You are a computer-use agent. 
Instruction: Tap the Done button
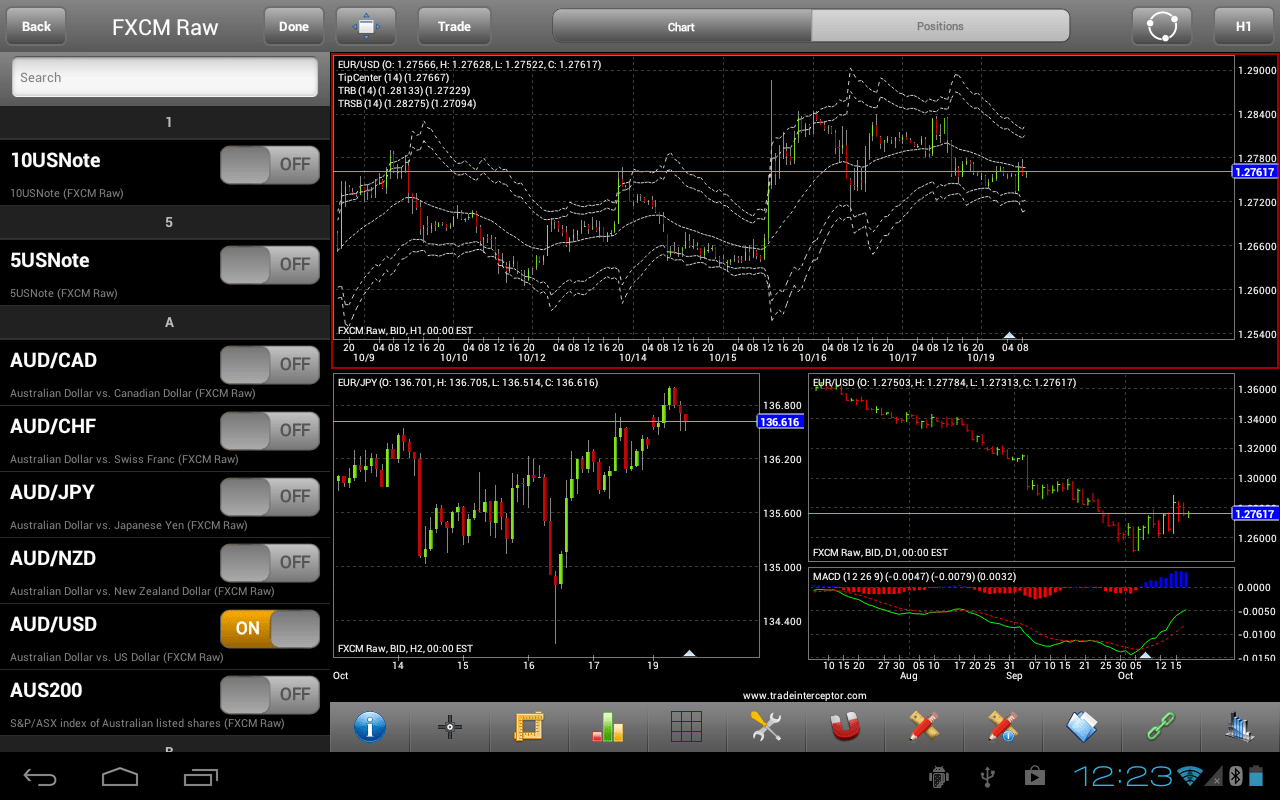(294, 26)
